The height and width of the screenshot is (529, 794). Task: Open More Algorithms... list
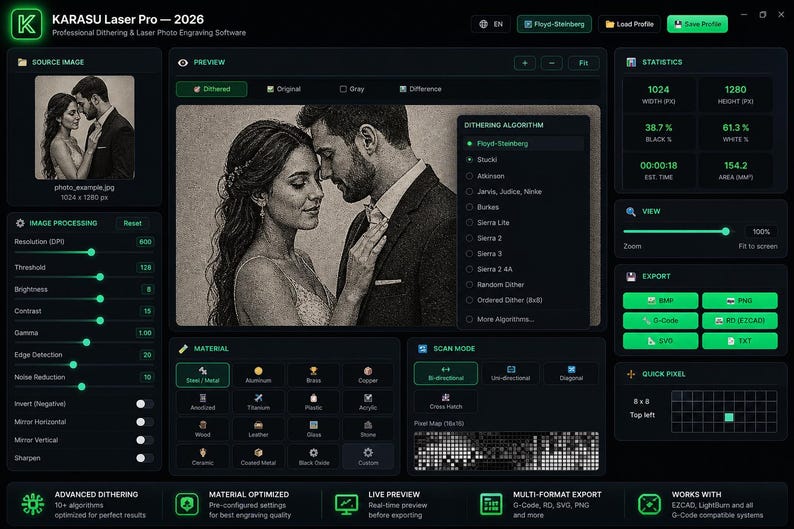pyautogui.click(x=524, y=319)
